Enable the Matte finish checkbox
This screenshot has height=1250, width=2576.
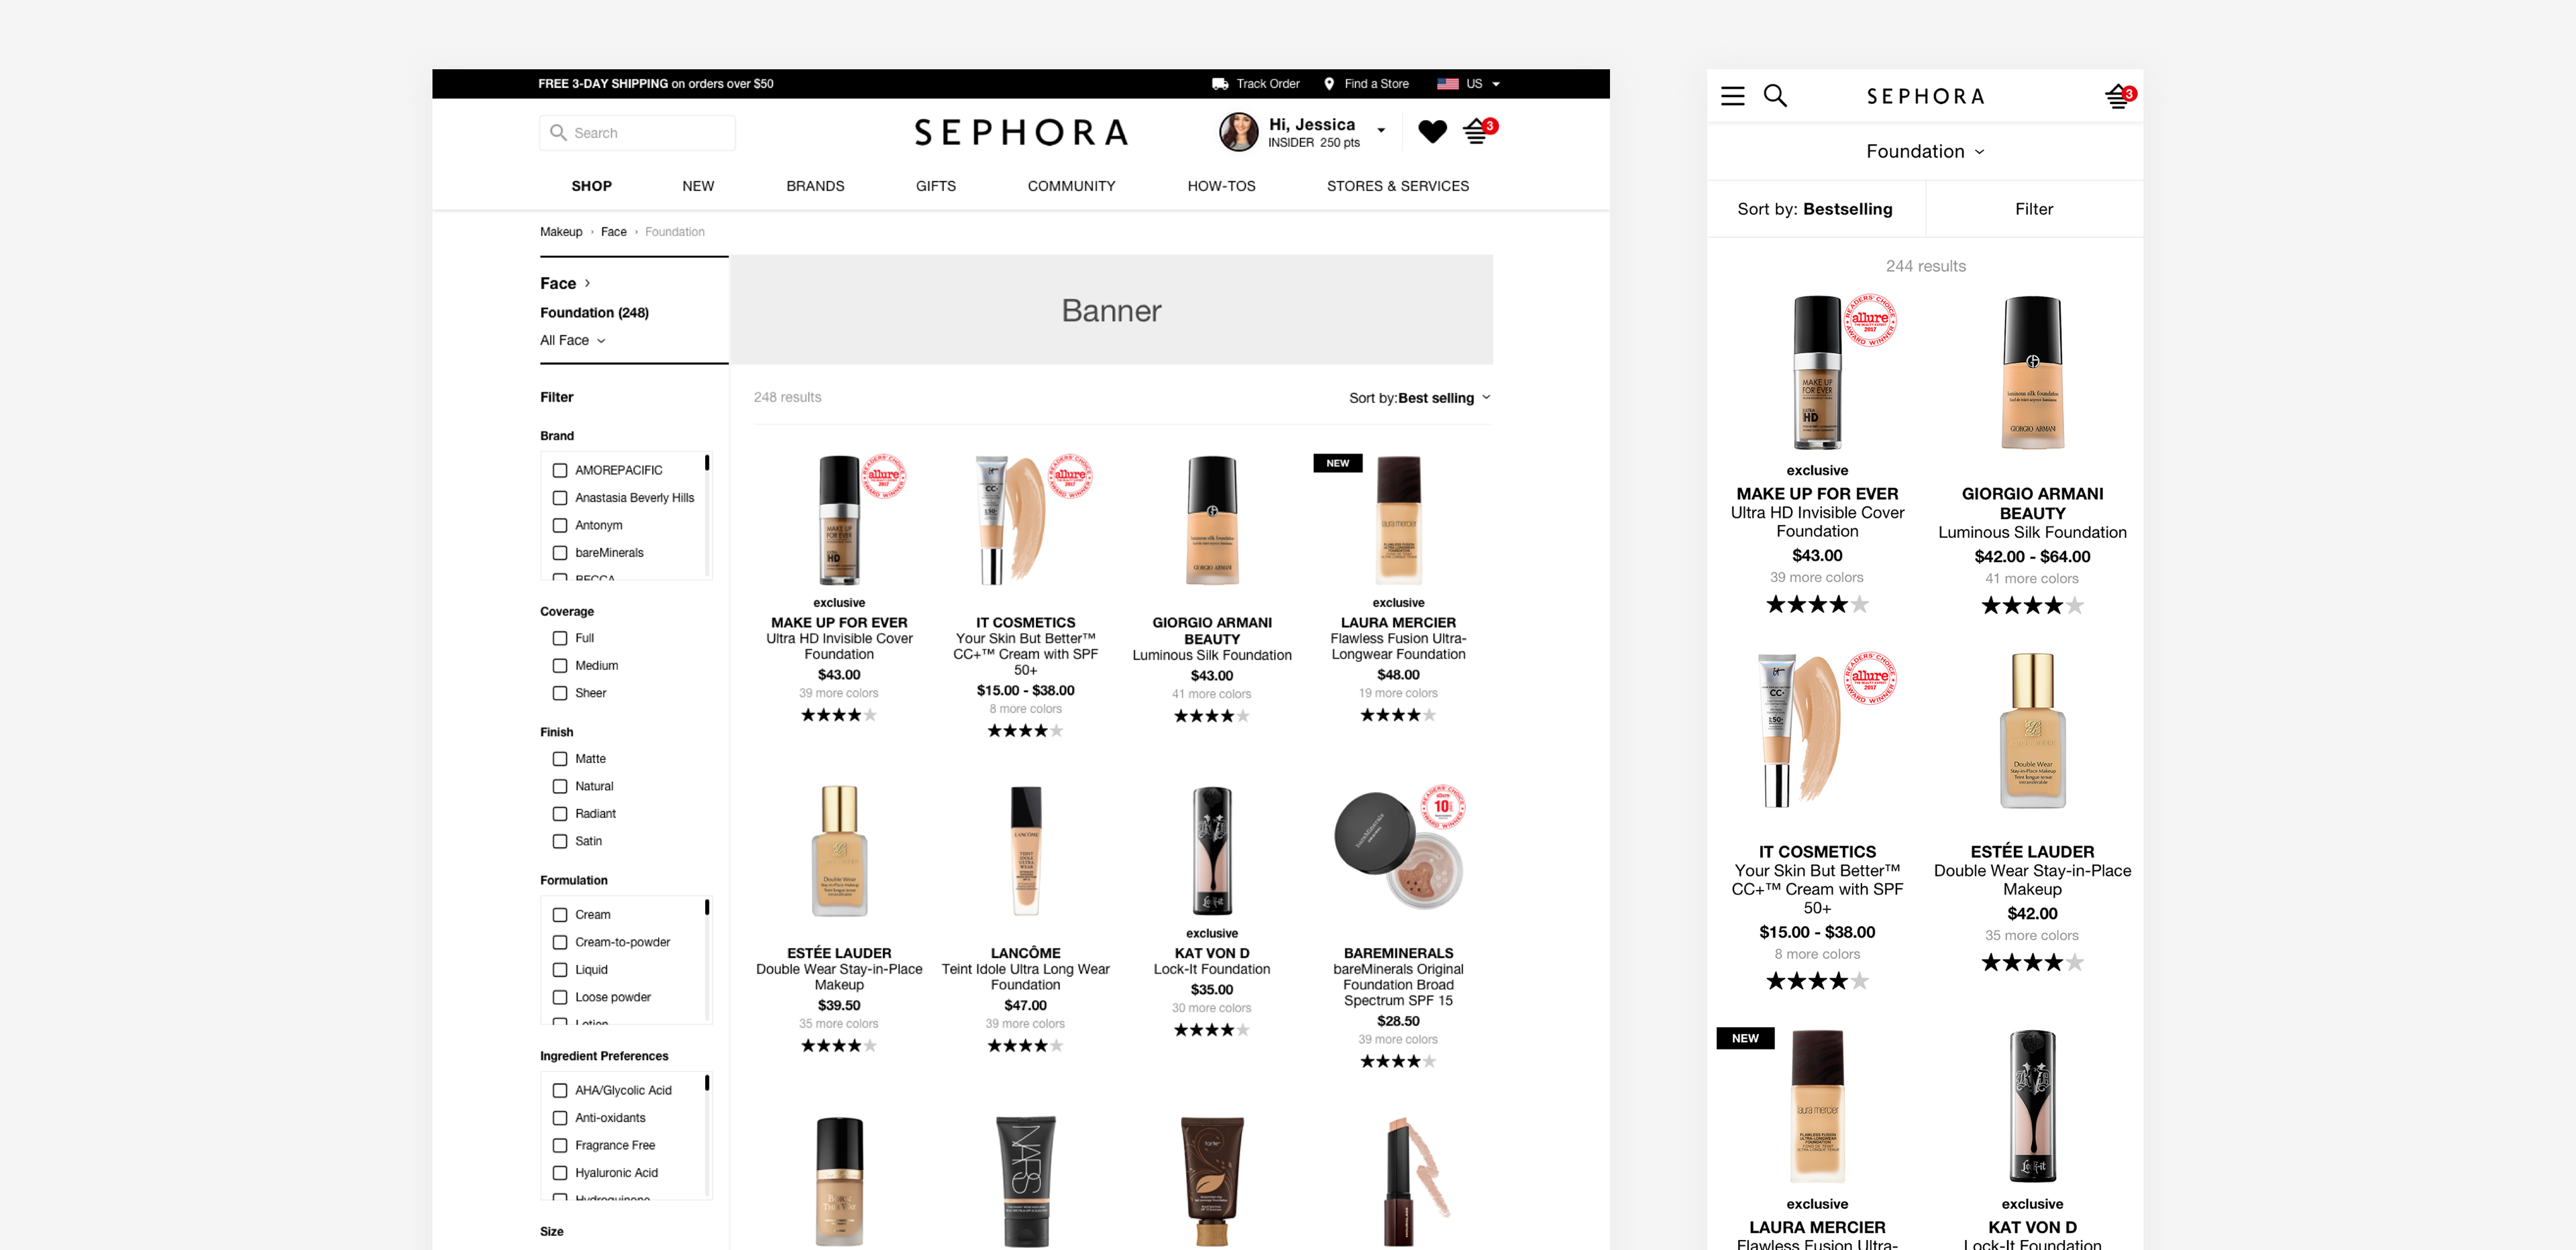[560, 759]
